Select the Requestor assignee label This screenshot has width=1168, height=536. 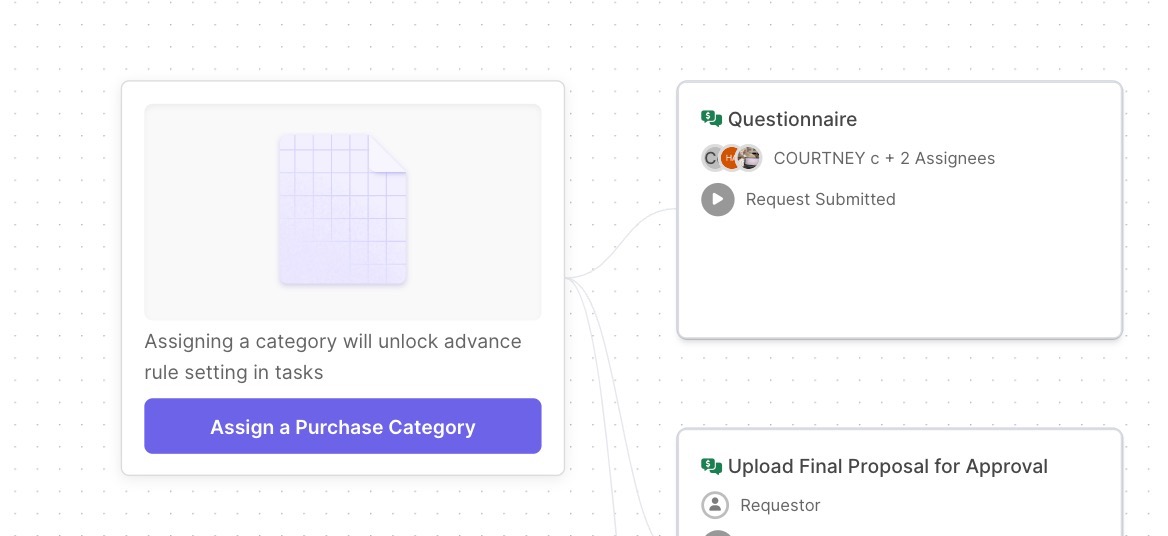780,505
